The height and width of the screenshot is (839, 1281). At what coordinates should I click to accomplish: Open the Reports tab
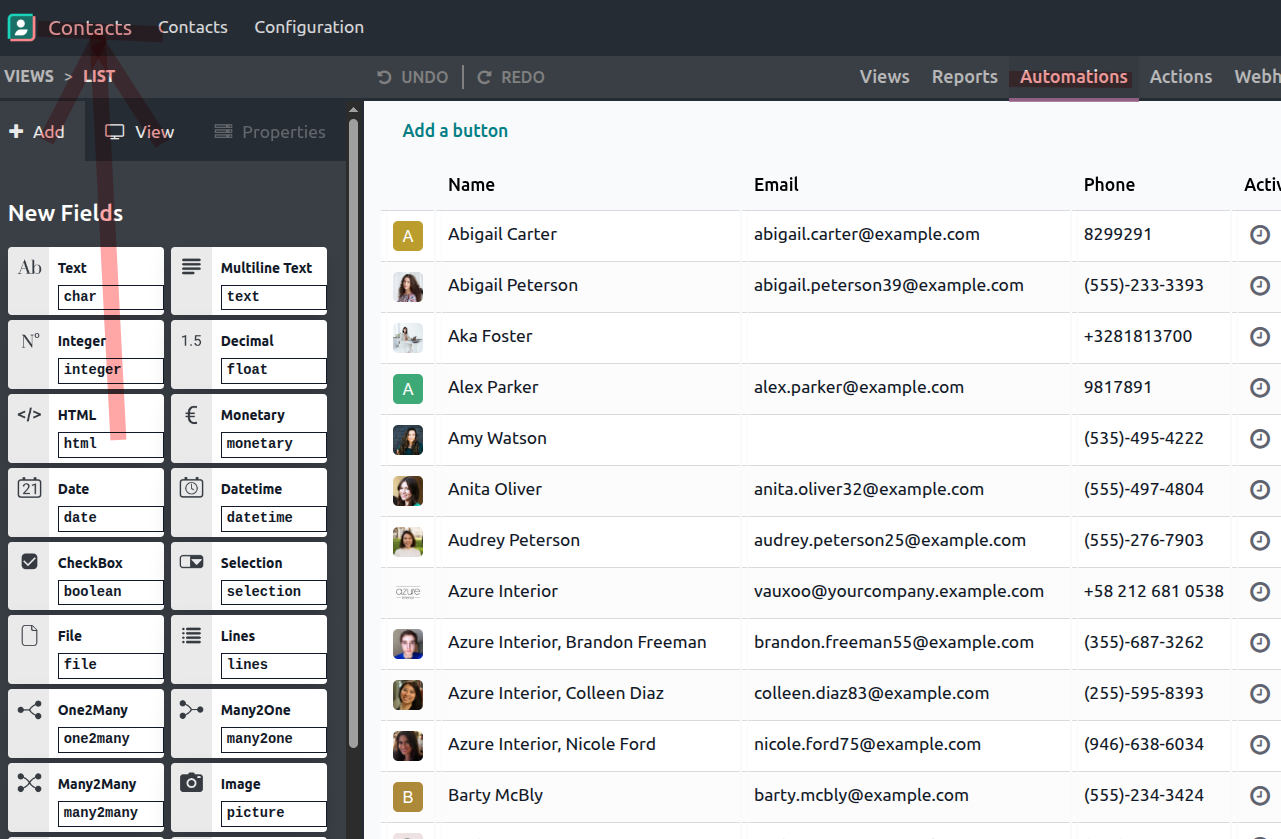click(964, 77)
